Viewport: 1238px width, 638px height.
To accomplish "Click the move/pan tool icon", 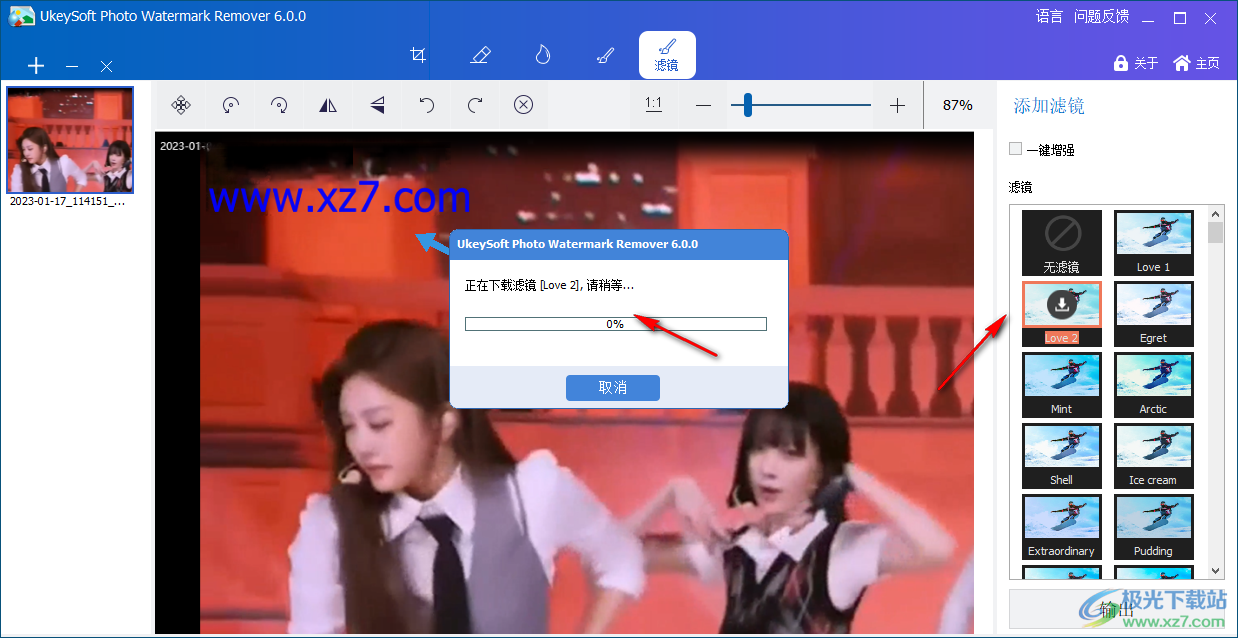I will (181, 105).
